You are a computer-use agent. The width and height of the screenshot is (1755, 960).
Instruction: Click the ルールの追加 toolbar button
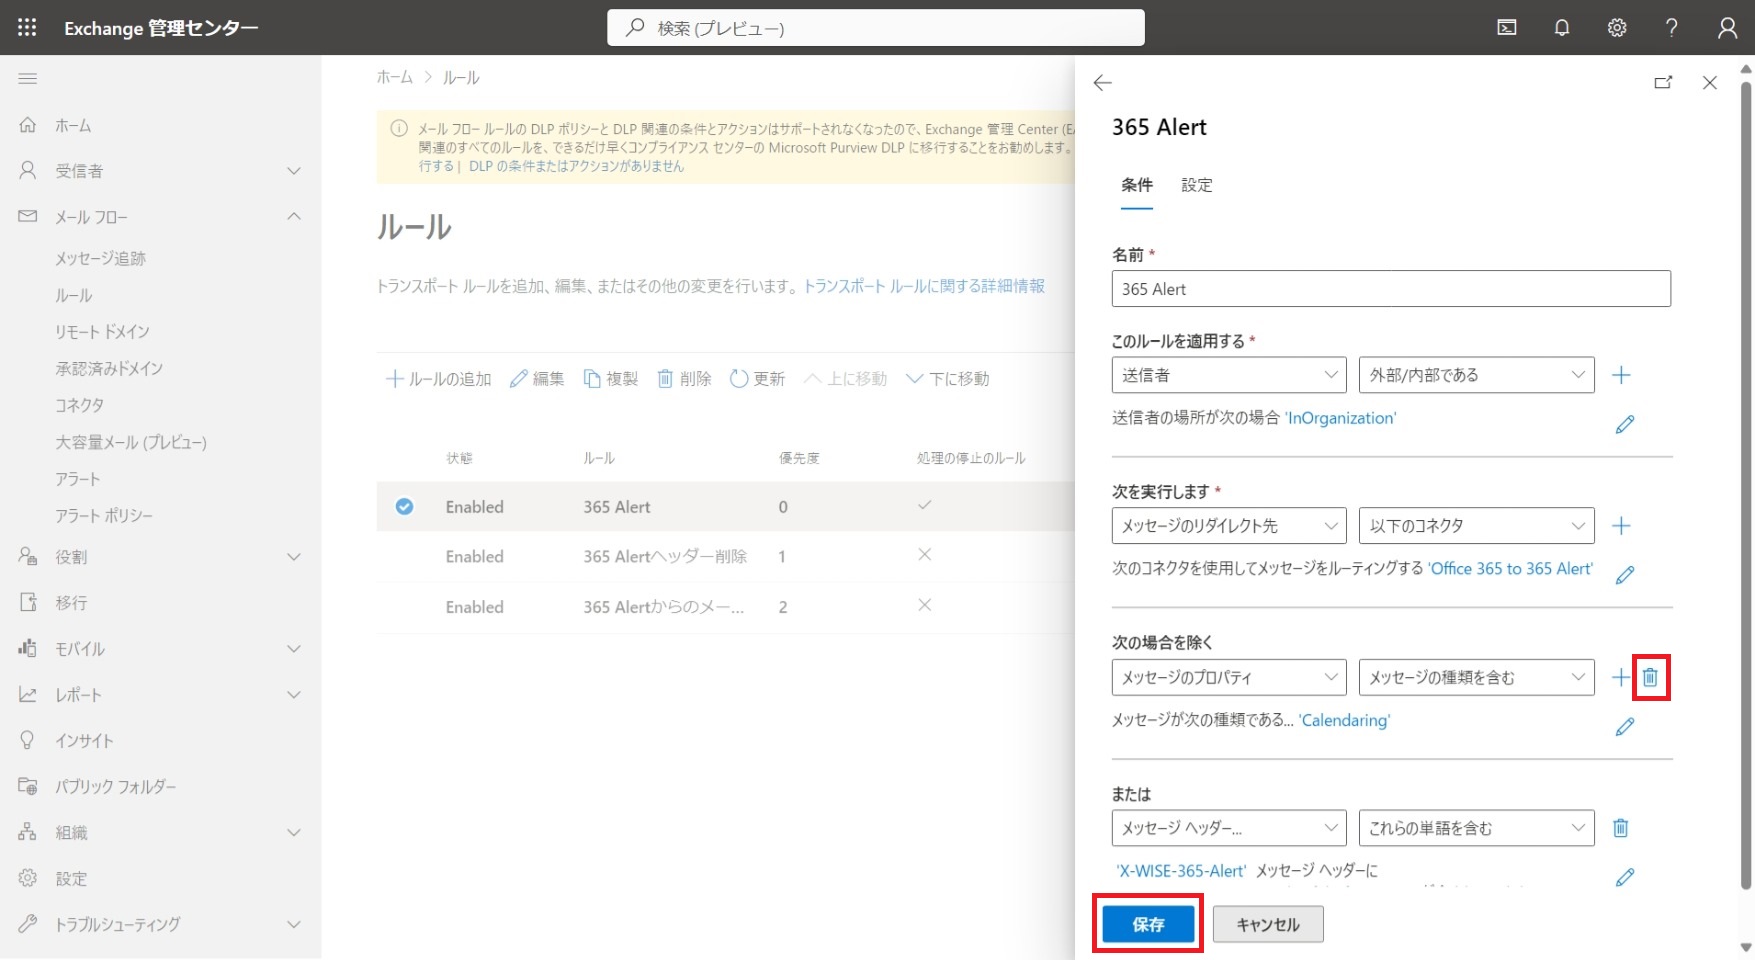coord(439,379)
